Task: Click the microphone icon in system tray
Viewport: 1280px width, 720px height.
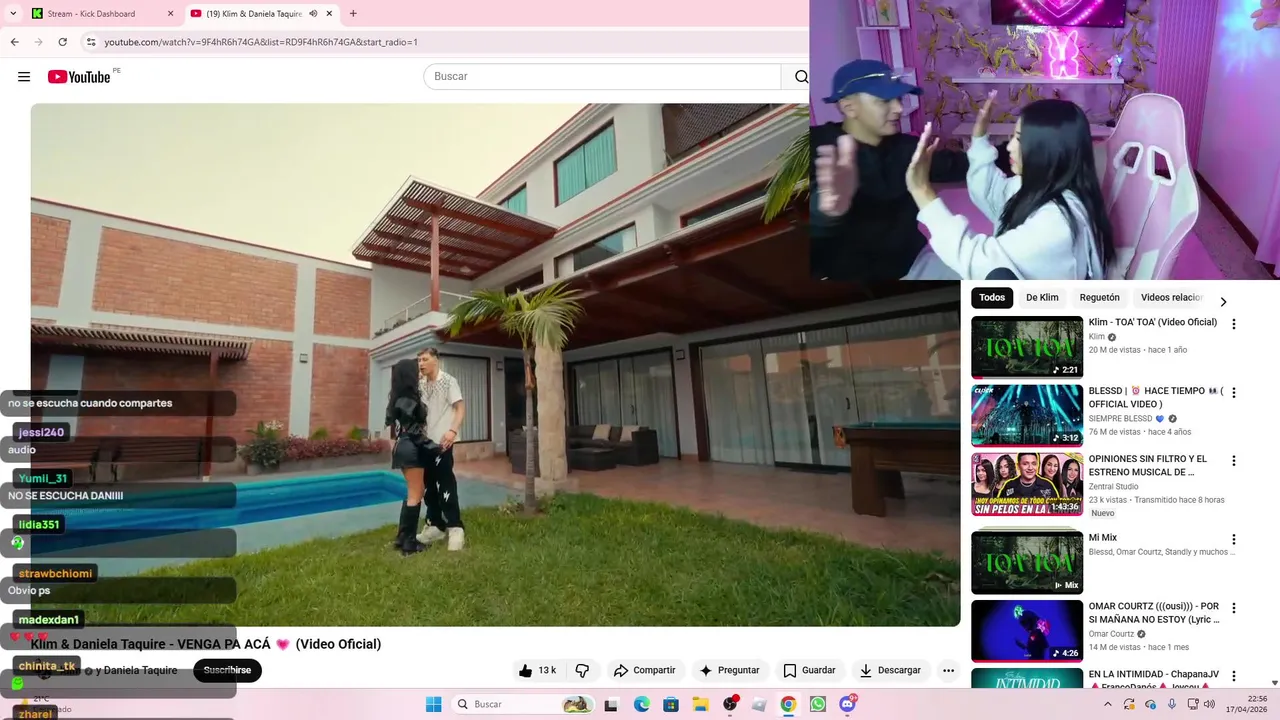Action: [1172, 704]
